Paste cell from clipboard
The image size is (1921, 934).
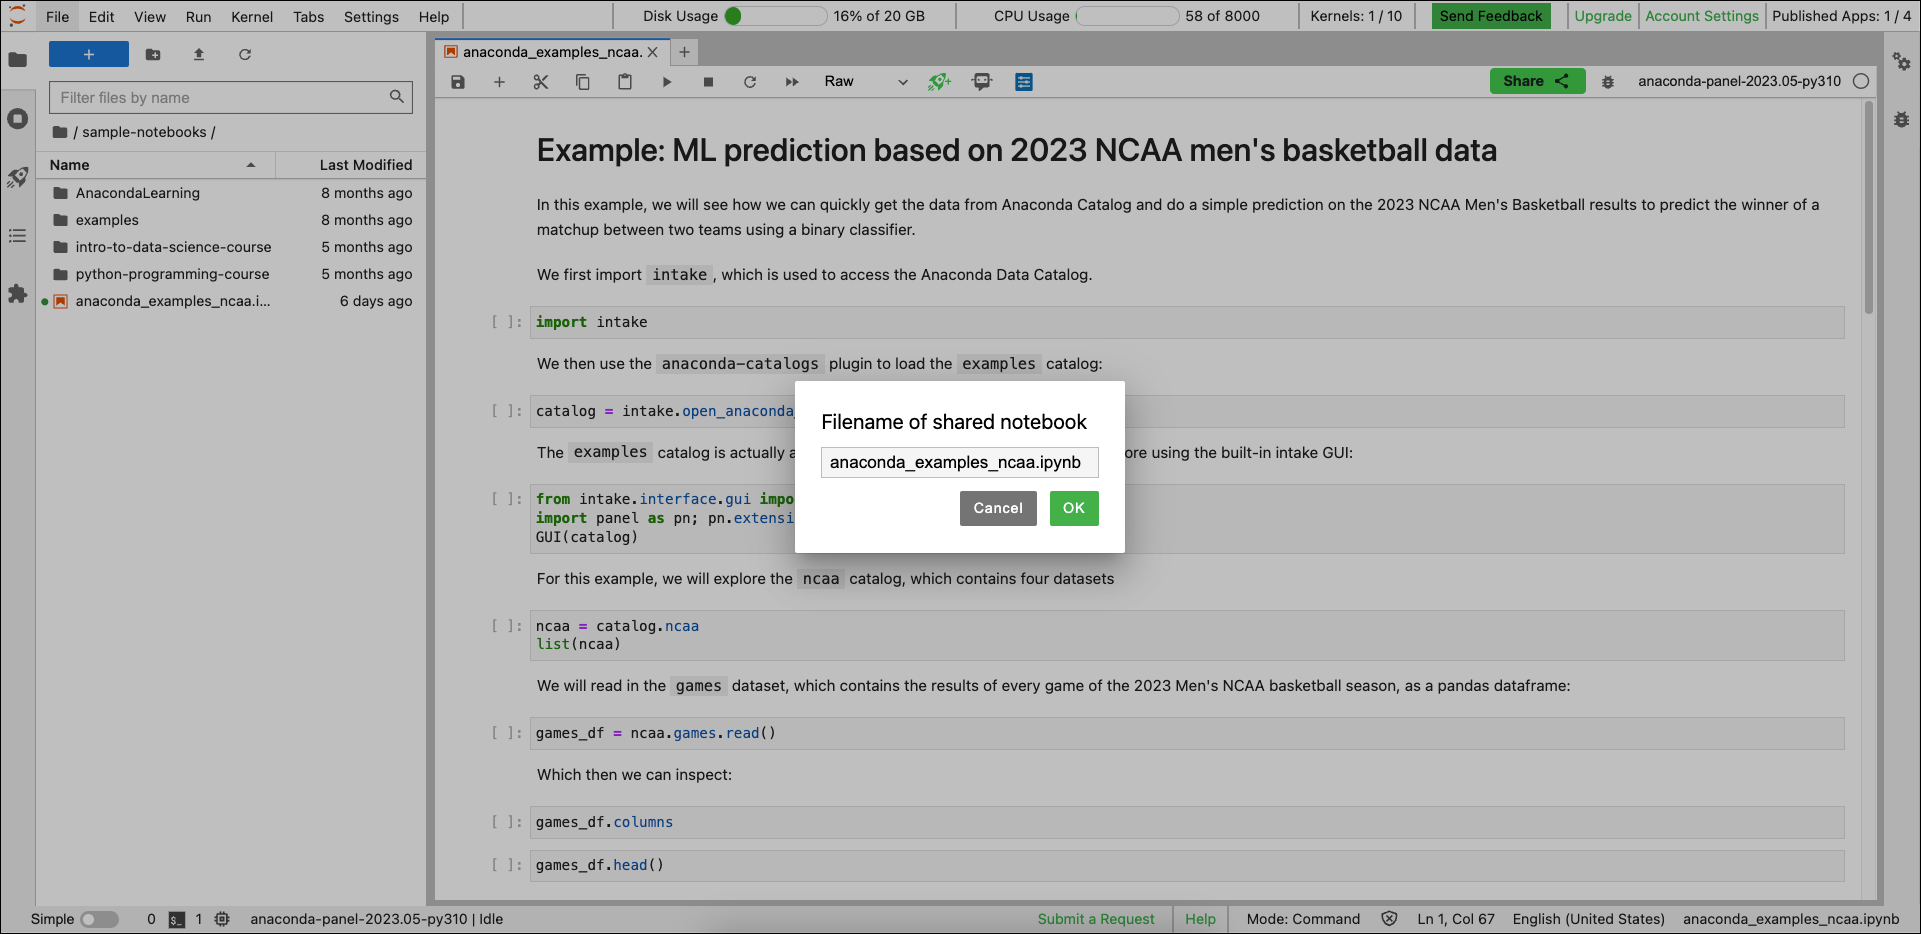[625, 82]
